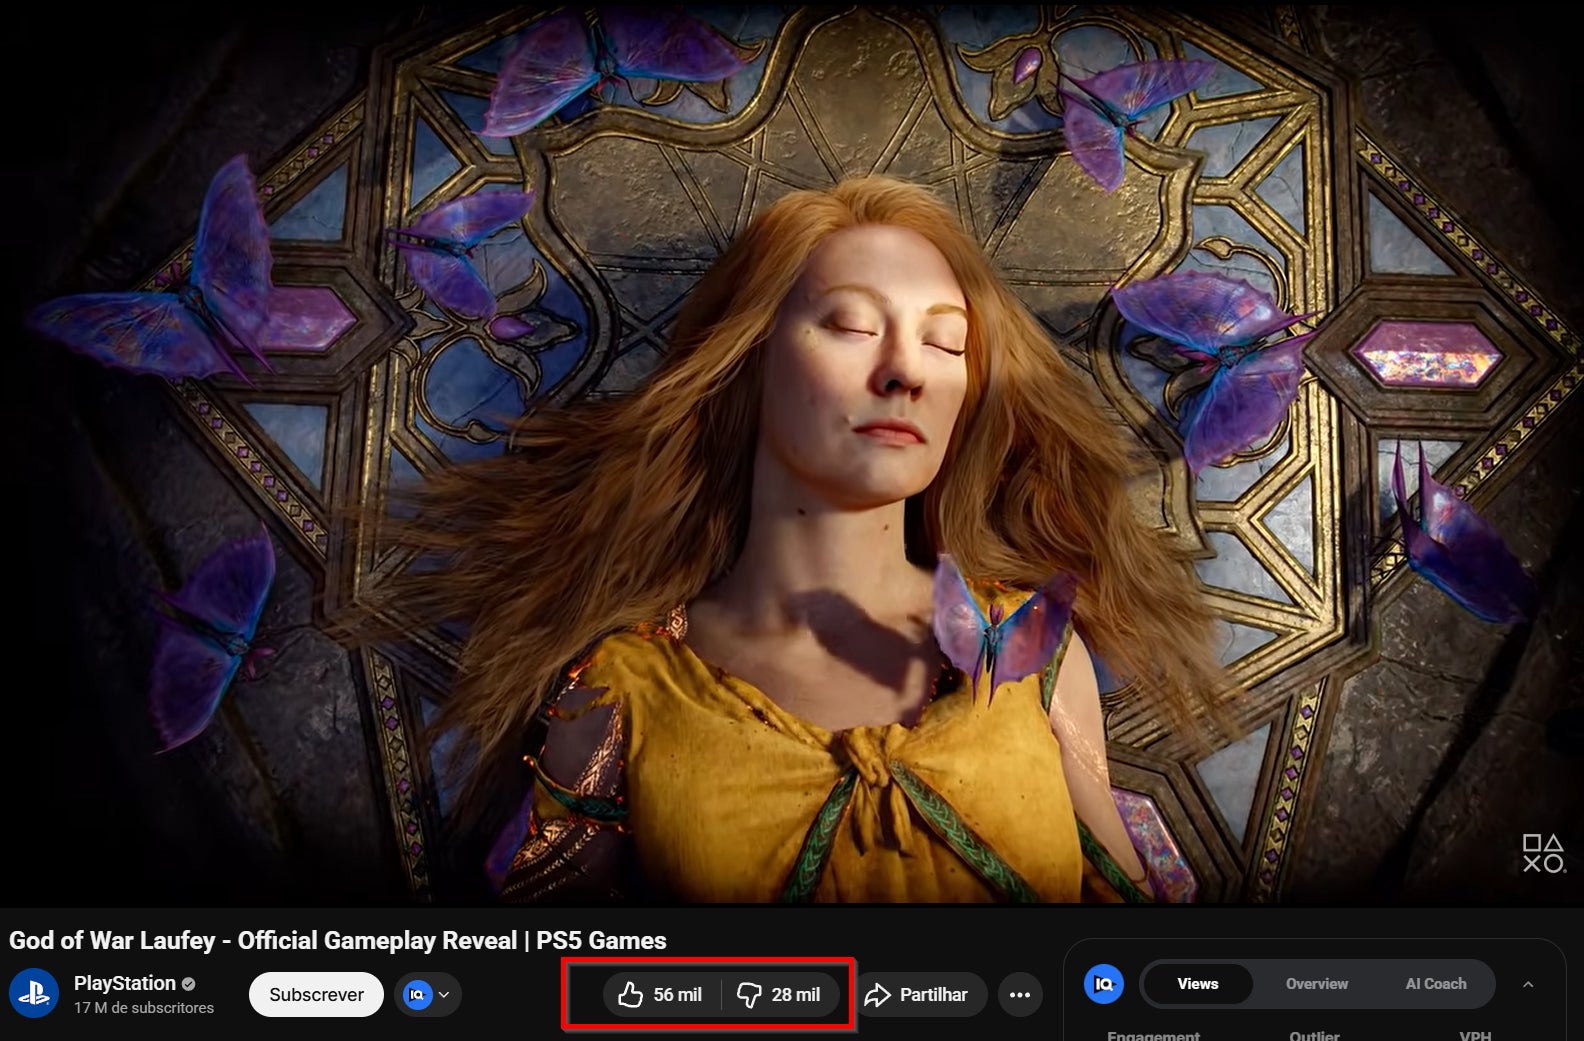Click the PlayStation verified badge
1584x1041 pixels.
188,984
